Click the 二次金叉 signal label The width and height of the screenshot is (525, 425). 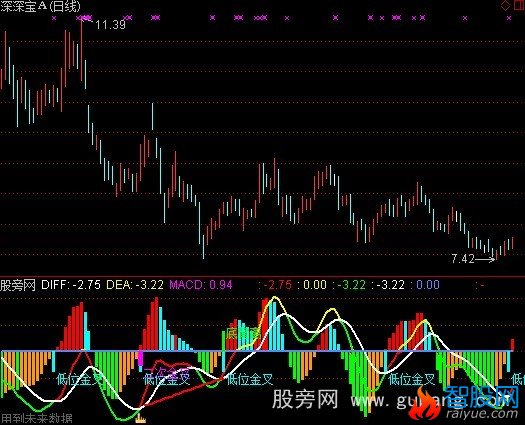click(x=166, y=373)
